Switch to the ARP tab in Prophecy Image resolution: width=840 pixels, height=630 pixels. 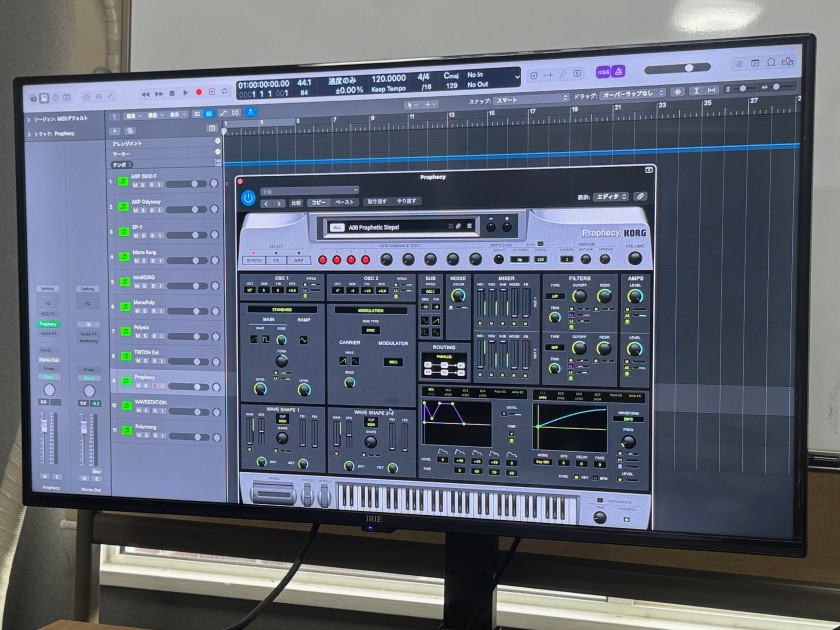click(x=298, y=260)
